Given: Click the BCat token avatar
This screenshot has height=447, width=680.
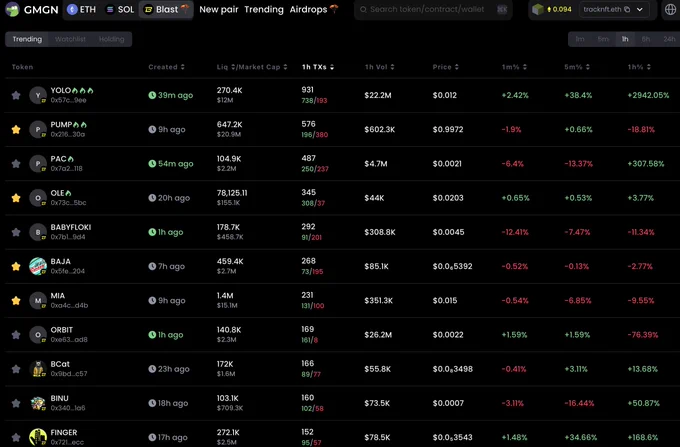Looking at the screenshot, I should click(x=38, y=369).
